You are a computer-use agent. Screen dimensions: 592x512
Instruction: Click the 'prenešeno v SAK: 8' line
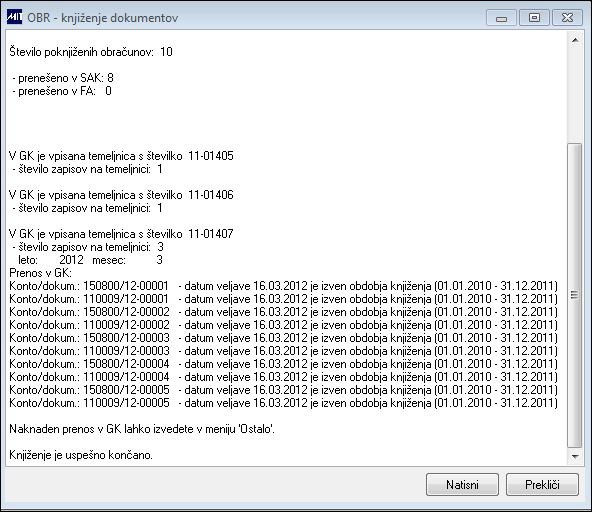tap(63, 78)
